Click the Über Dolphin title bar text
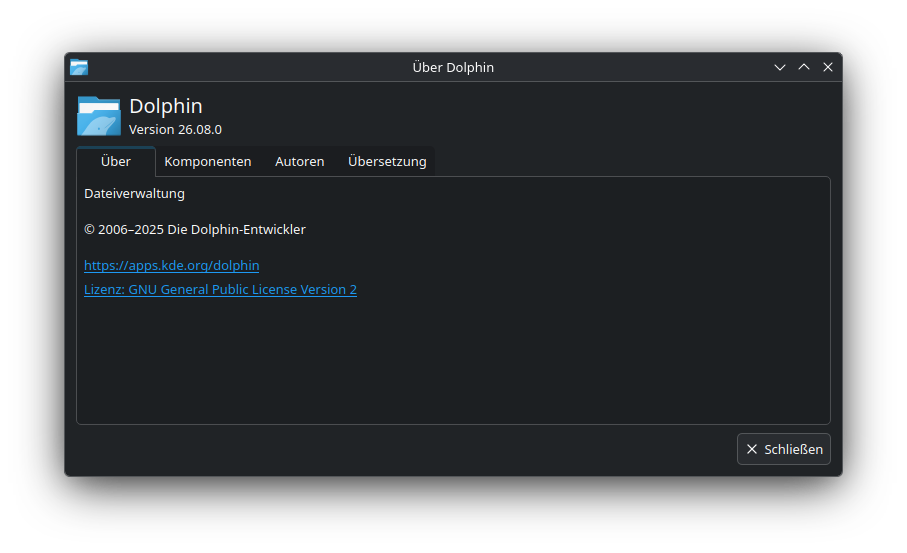The height and width of the screenshot is (553, 907). (453, 67)
